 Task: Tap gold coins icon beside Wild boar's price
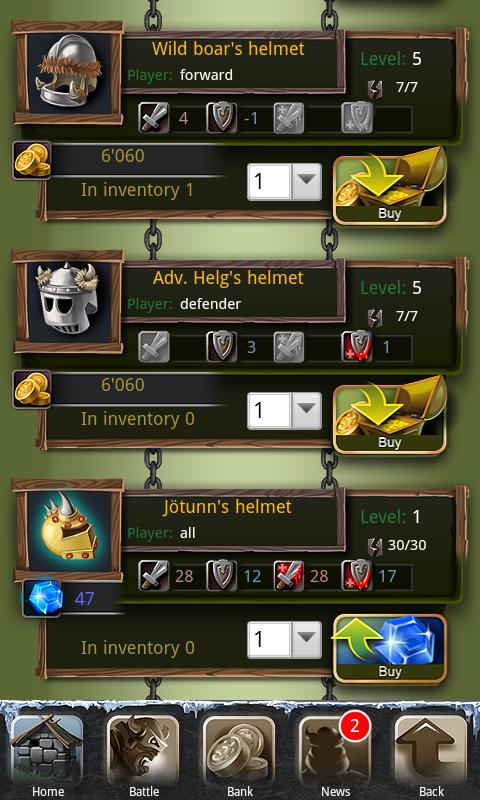32,160
